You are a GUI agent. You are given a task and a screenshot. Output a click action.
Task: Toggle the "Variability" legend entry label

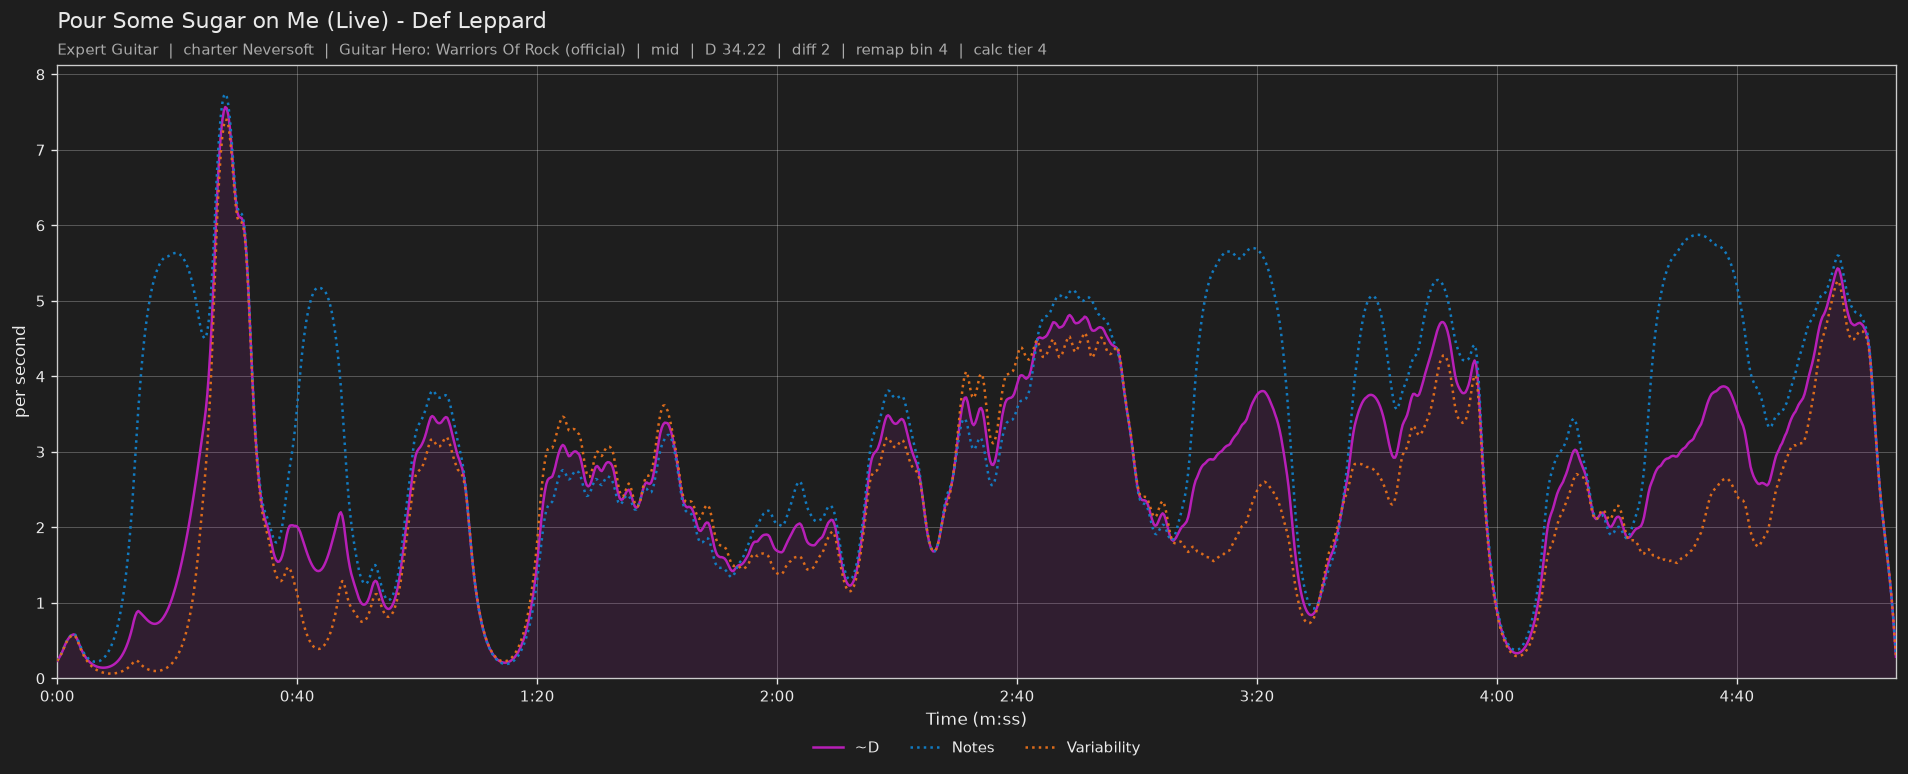tap(1103, 747)
